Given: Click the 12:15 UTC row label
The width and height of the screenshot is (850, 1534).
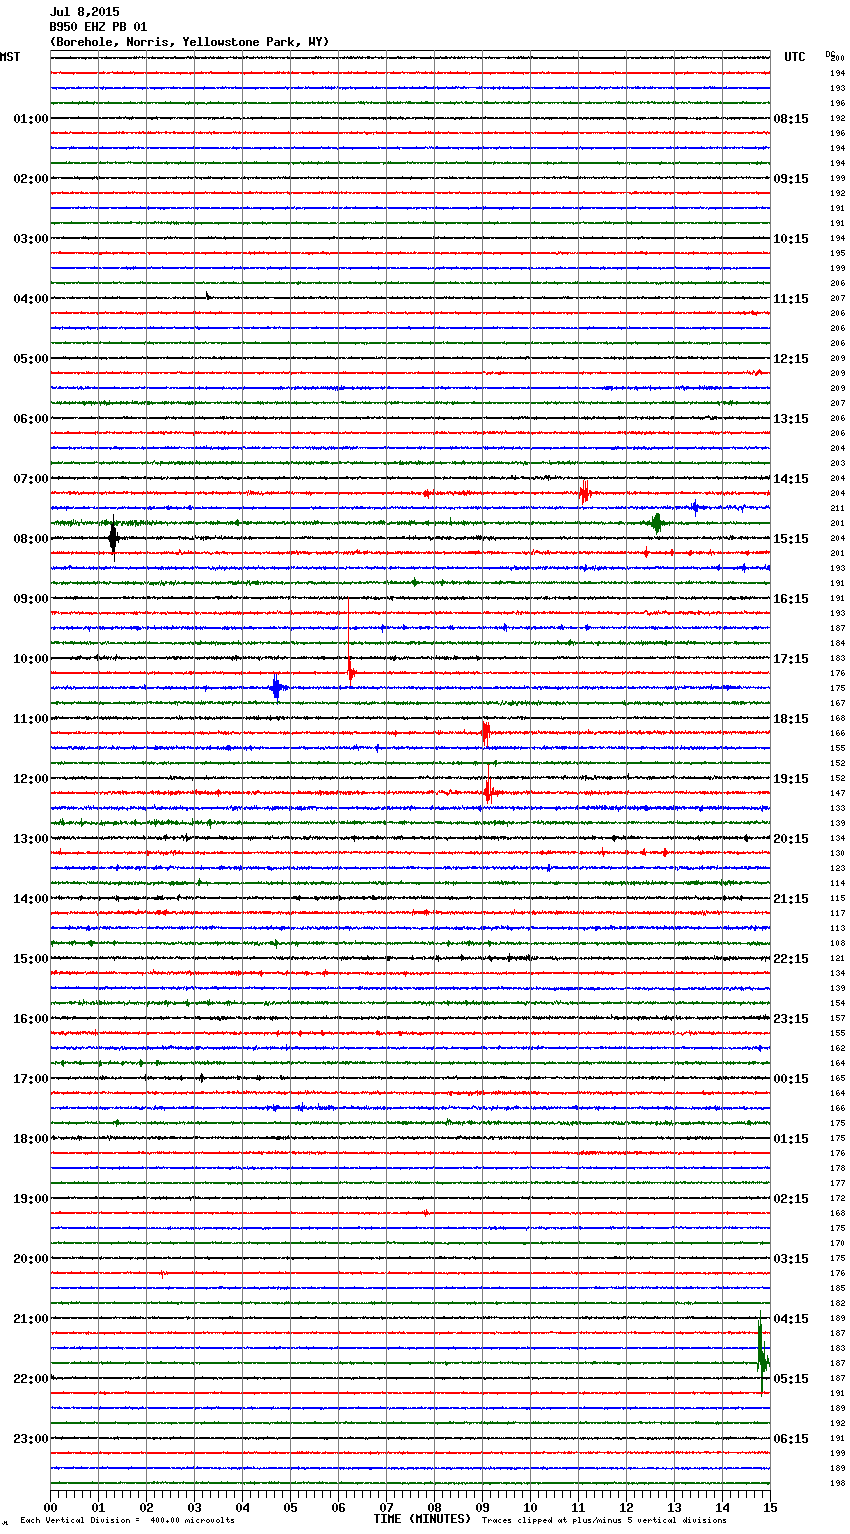Looking at the screenshot, I should 791,359.
